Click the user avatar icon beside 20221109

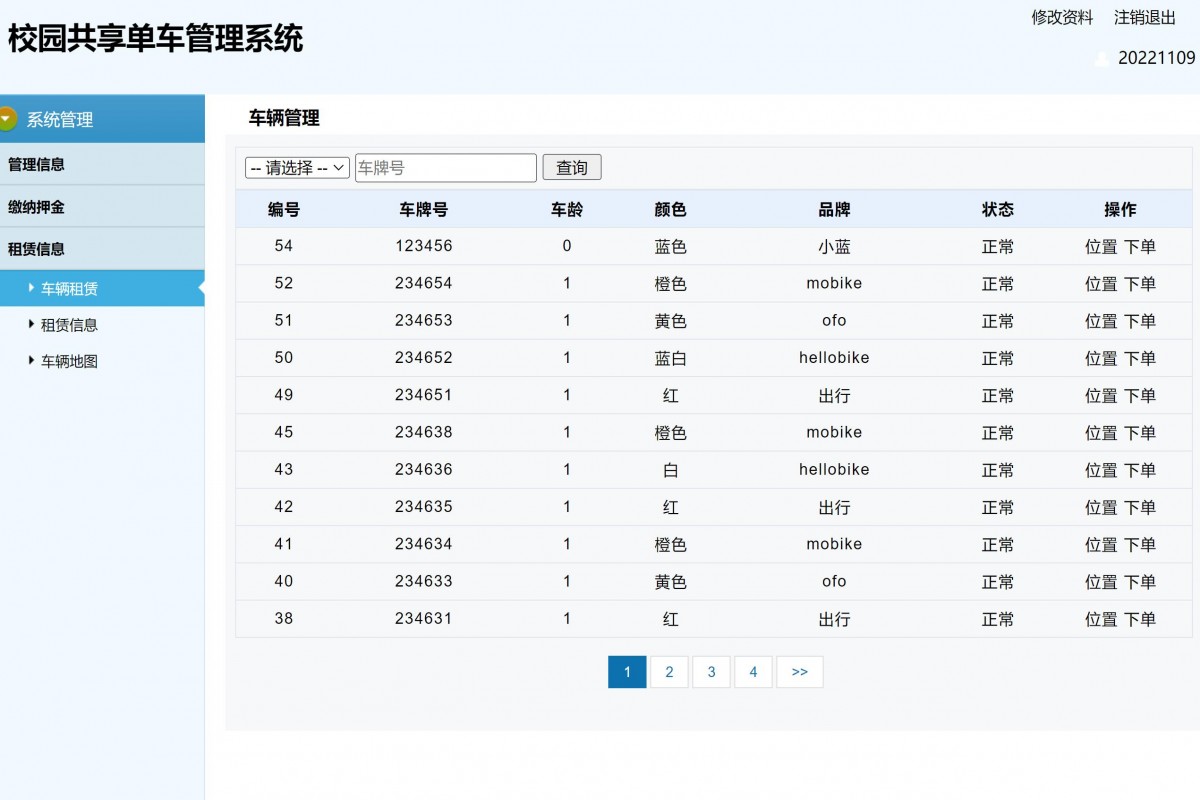click(x=1101, y=59)
